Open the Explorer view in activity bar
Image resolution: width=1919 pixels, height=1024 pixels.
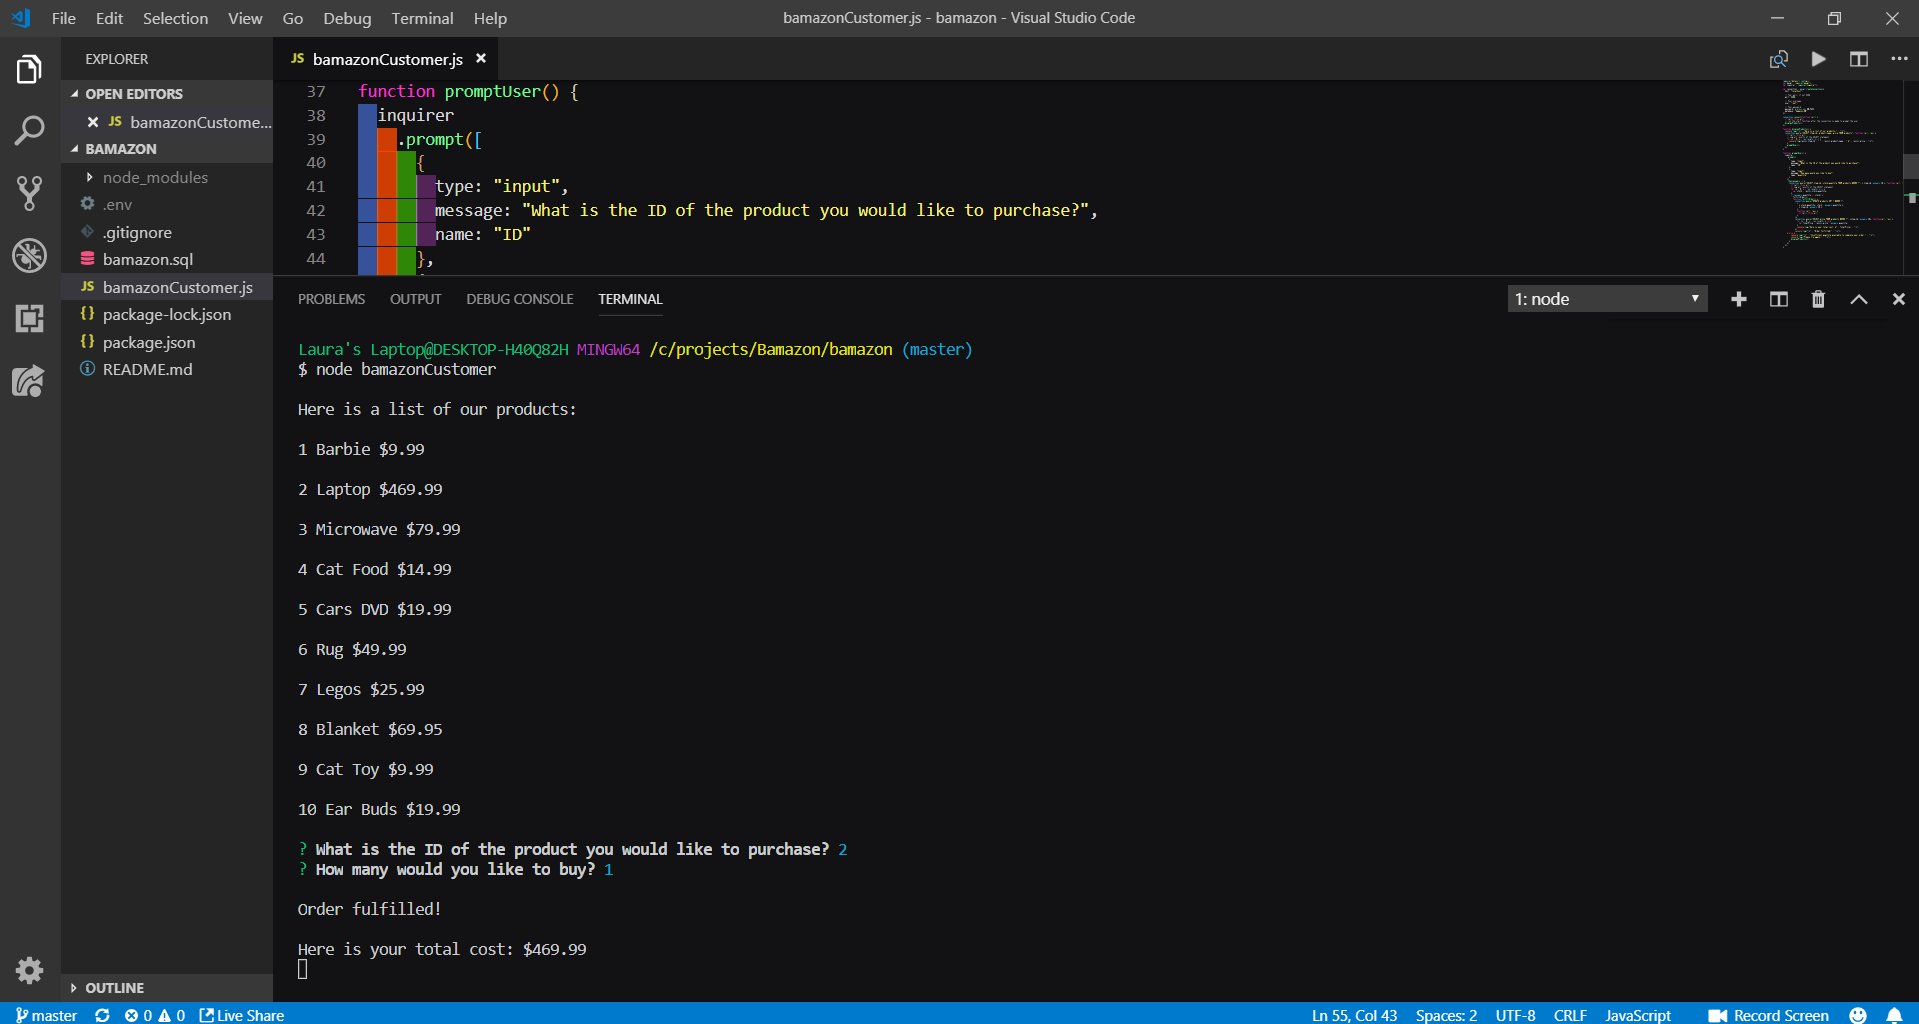(29, 69)
